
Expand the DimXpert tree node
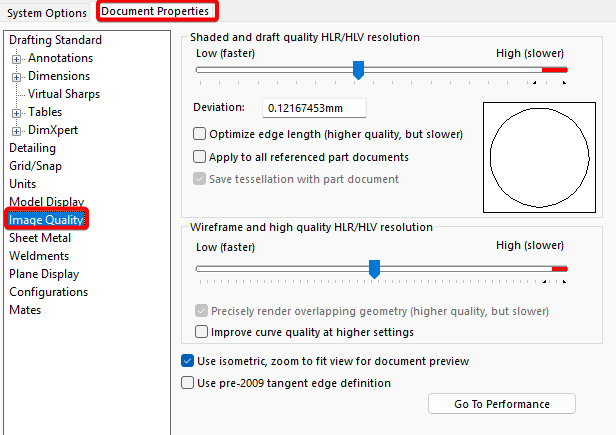click(16, 131)
